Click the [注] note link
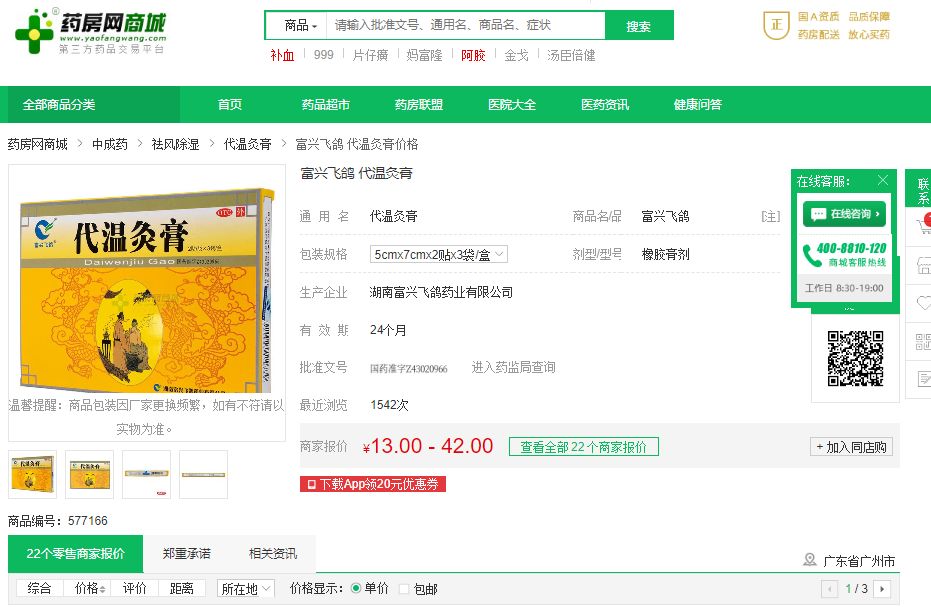The width and height of the screenshot is (931, 607). (x=771, y=216)
